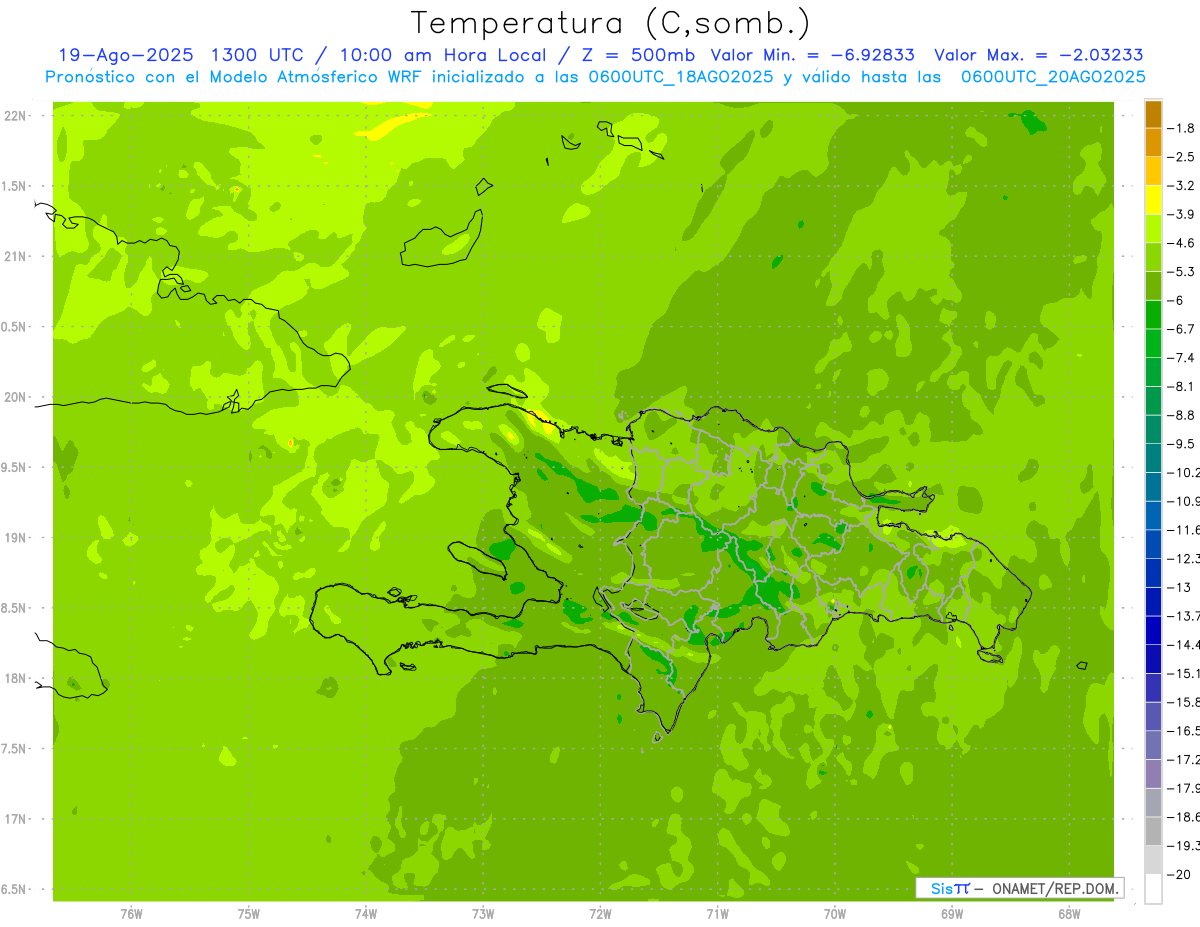Click the "75W" longitude label
This screenshot has width=1200, height=927.
(x=249, y=913)
